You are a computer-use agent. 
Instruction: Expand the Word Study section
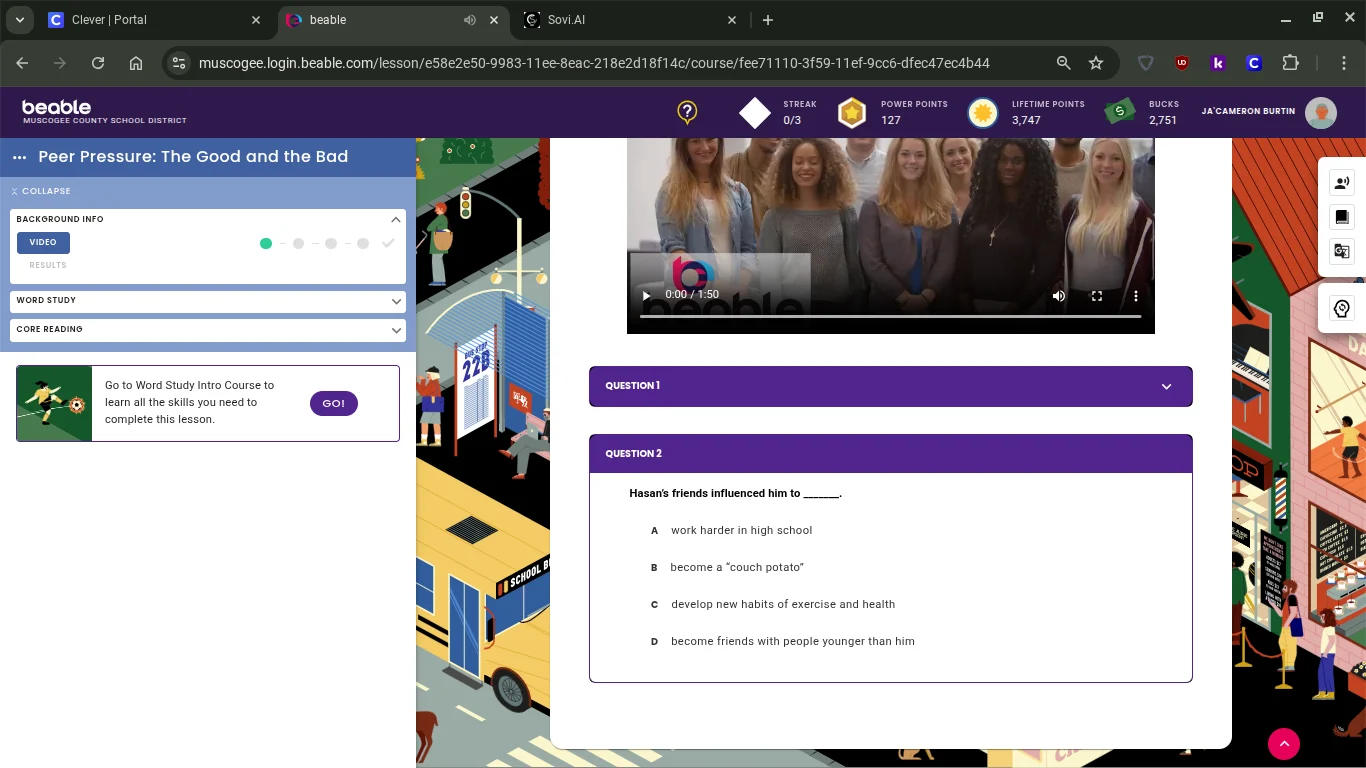pos(208,300)
